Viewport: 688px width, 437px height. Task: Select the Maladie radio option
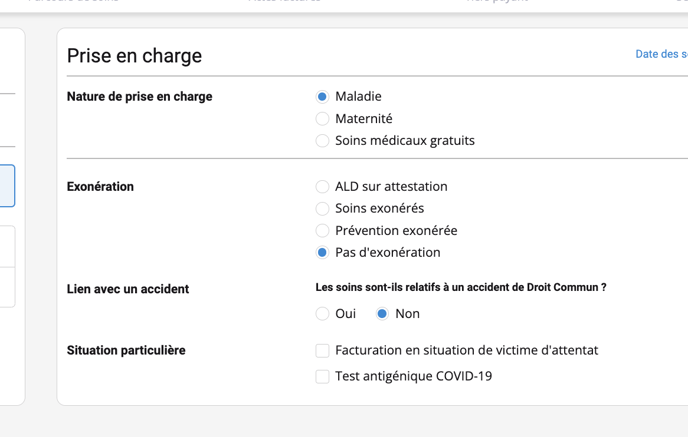pos(322,97)
